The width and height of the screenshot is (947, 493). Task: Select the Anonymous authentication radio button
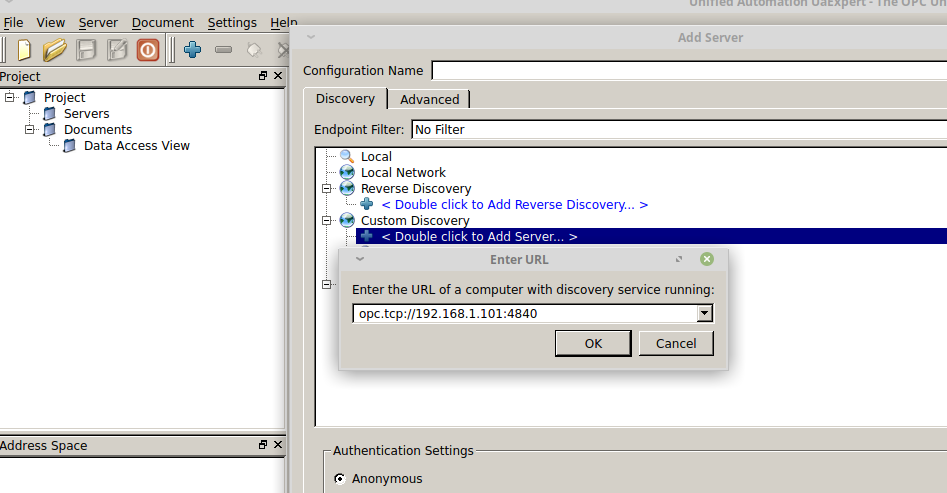(340, 479)
